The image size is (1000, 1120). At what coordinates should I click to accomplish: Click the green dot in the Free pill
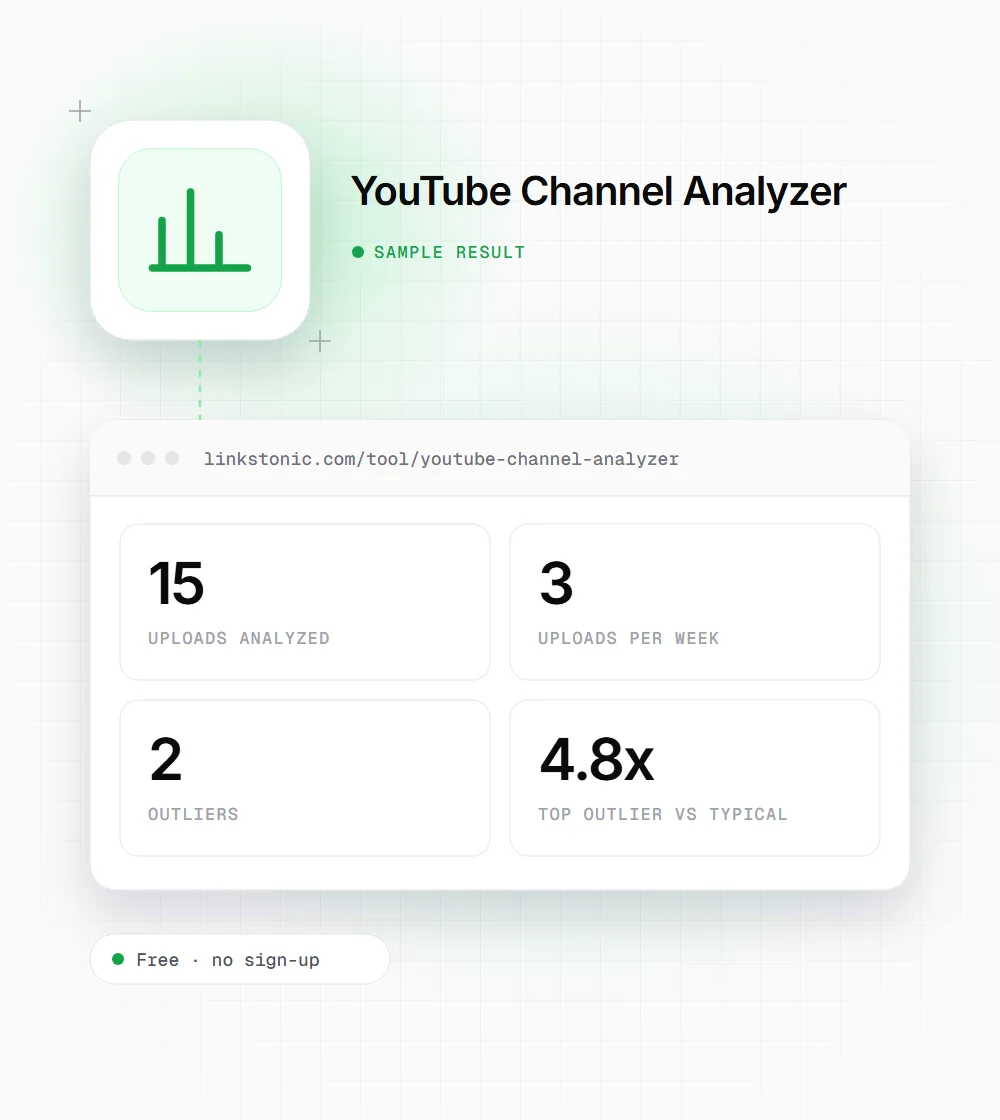tap(119, 959)
